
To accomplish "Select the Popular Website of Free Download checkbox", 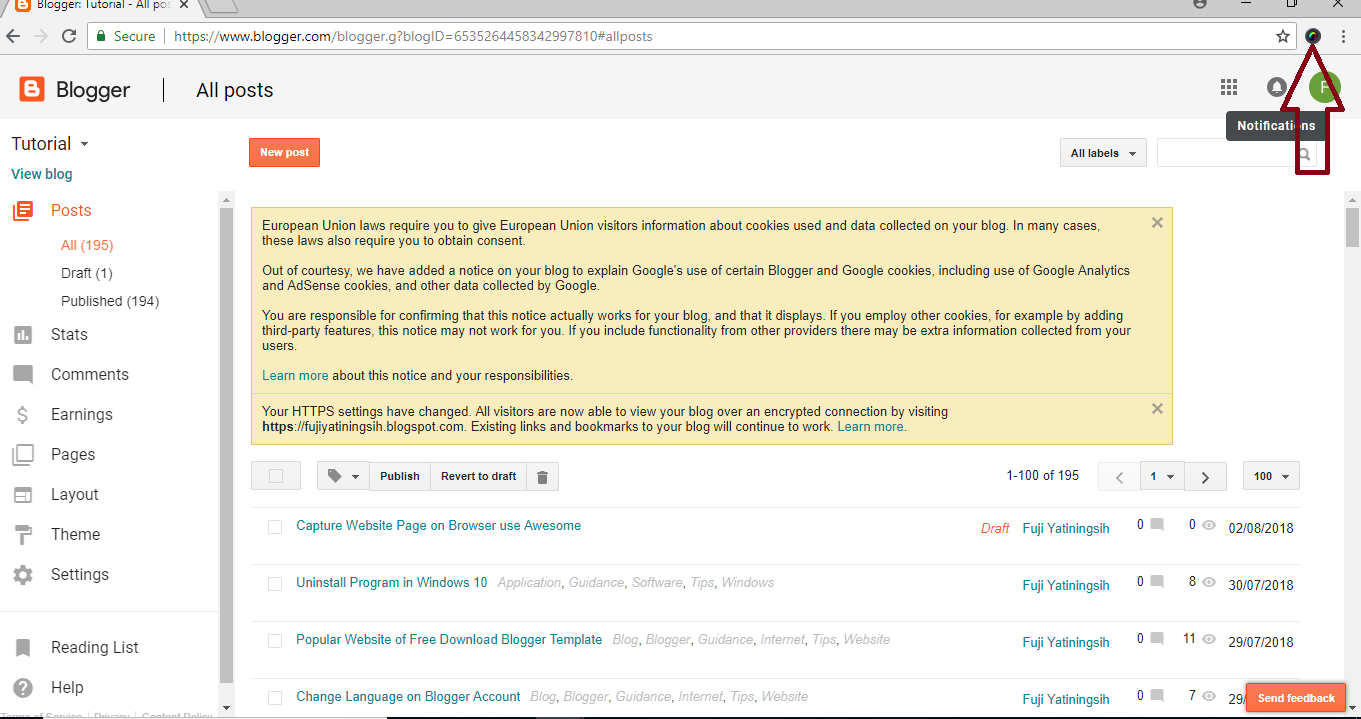I will (x=275, y=641).
